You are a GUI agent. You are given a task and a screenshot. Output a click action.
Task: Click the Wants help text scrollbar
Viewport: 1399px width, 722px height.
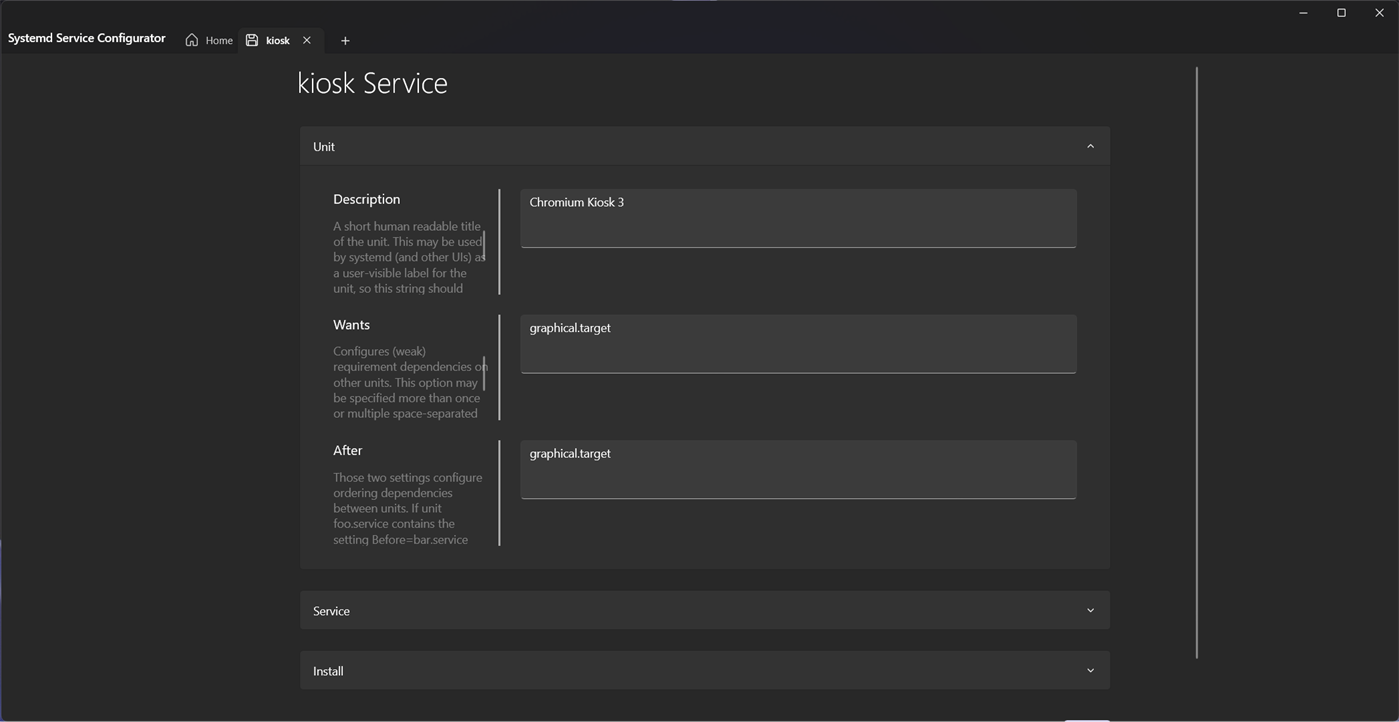click(484, 372)
